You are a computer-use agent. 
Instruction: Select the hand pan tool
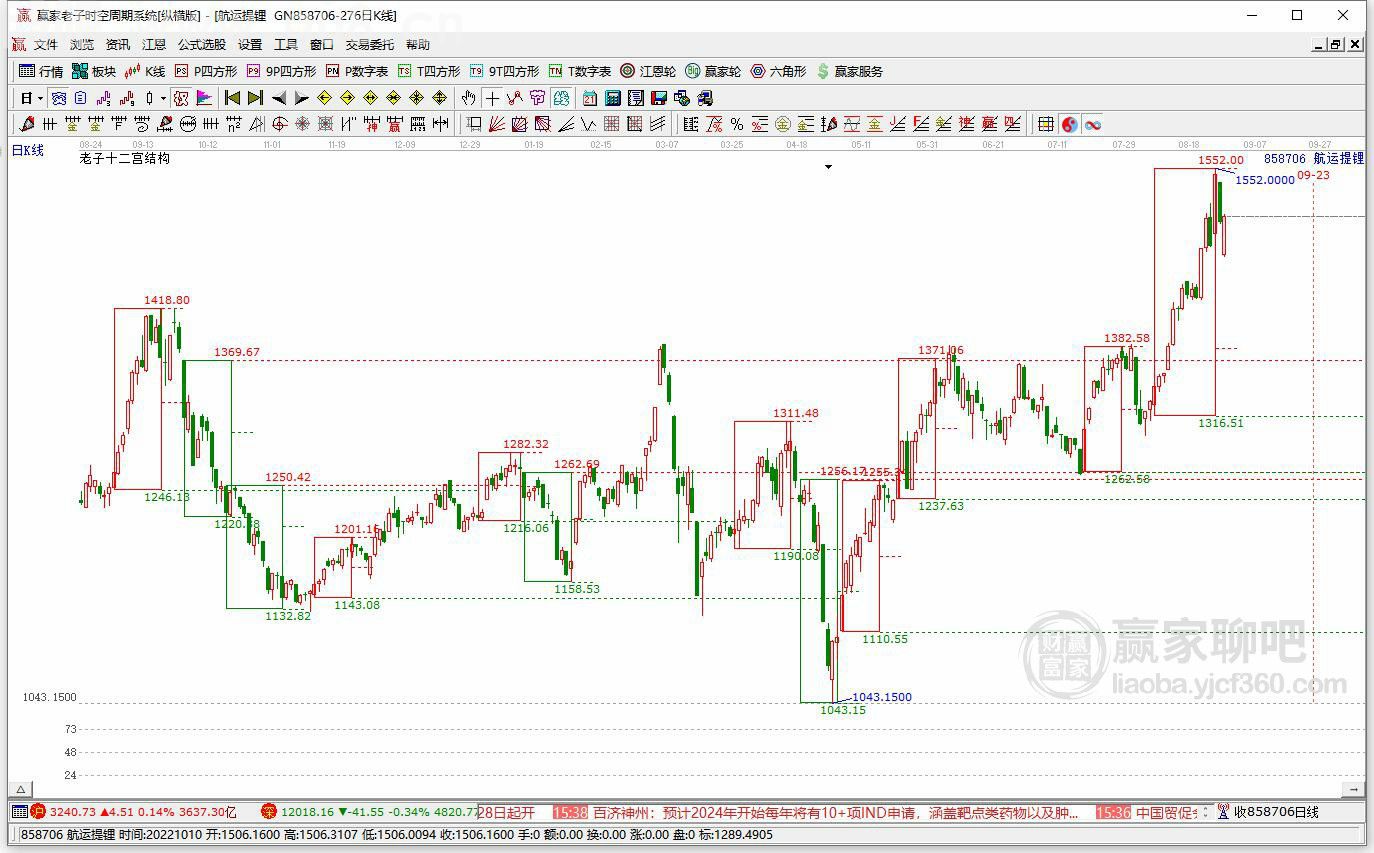[x=468, y=98]
